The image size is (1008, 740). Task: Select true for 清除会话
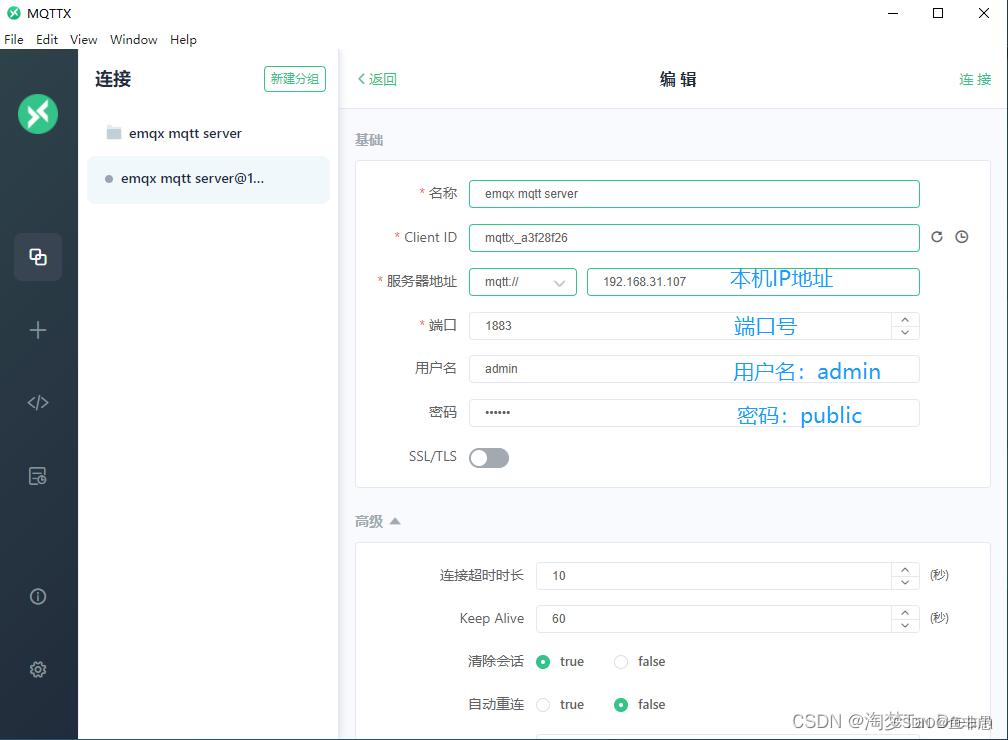pyautogui.click(x=543, y=662)
